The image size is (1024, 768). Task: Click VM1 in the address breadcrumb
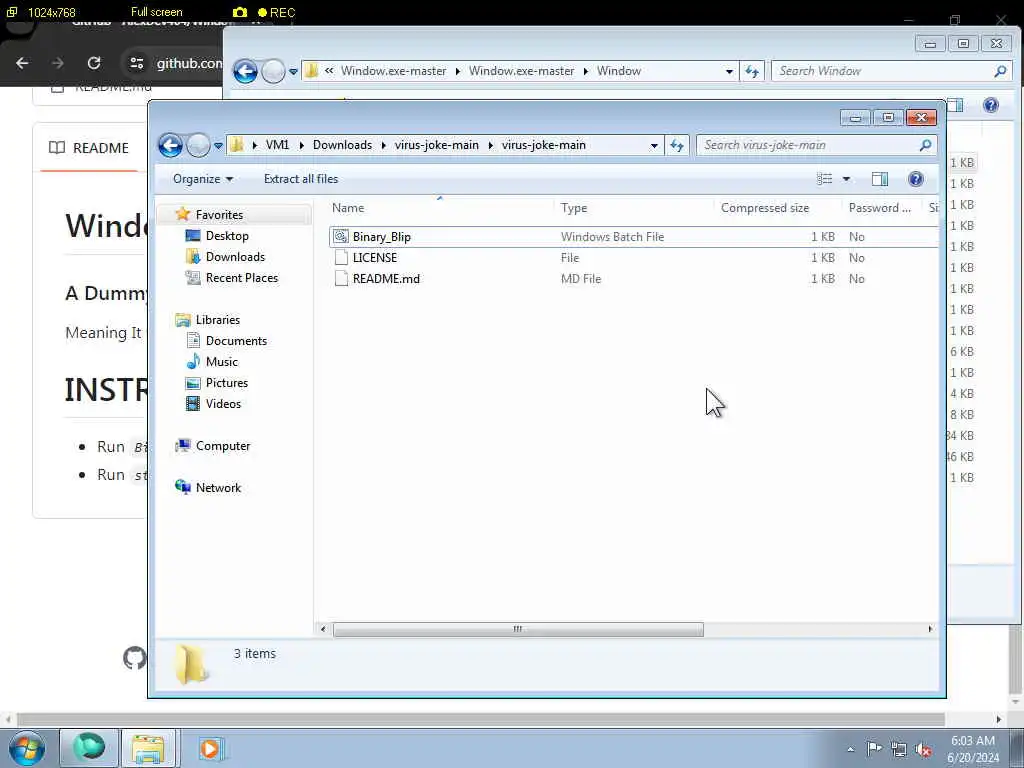277,145
